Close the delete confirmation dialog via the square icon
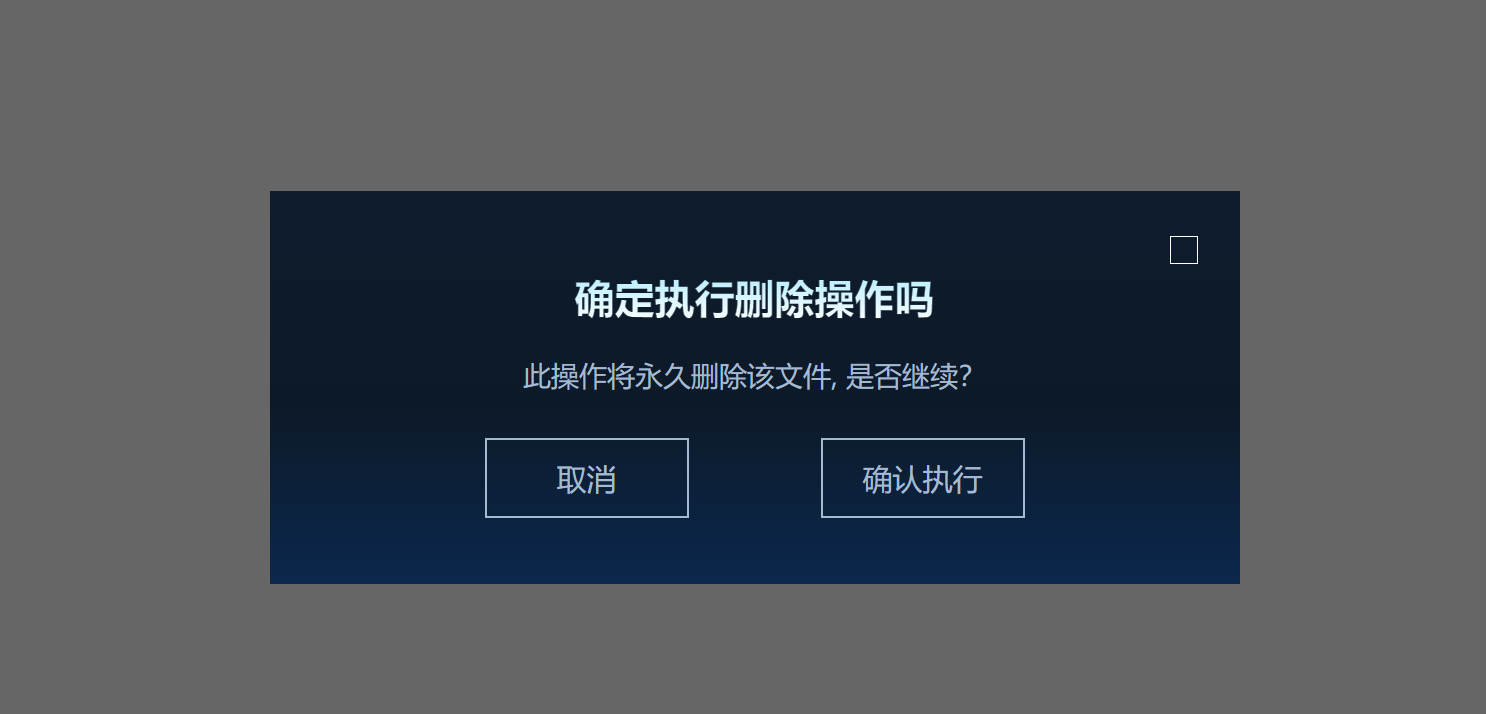Screen dimensions: 1486x714 coord(1184,250)
